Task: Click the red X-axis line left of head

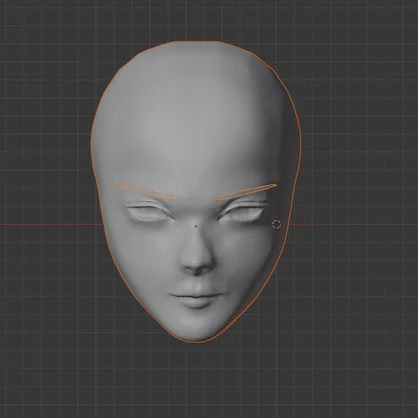Action: tap(50, 225)
